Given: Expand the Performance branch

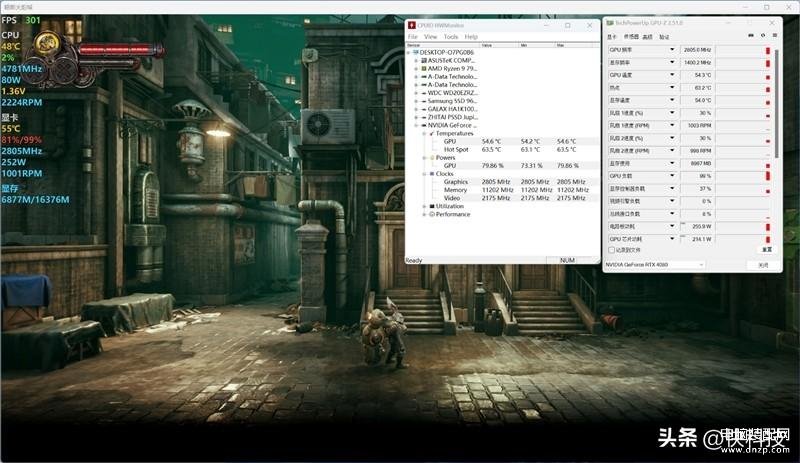Looking at the screenshot, I should [424, 214].
